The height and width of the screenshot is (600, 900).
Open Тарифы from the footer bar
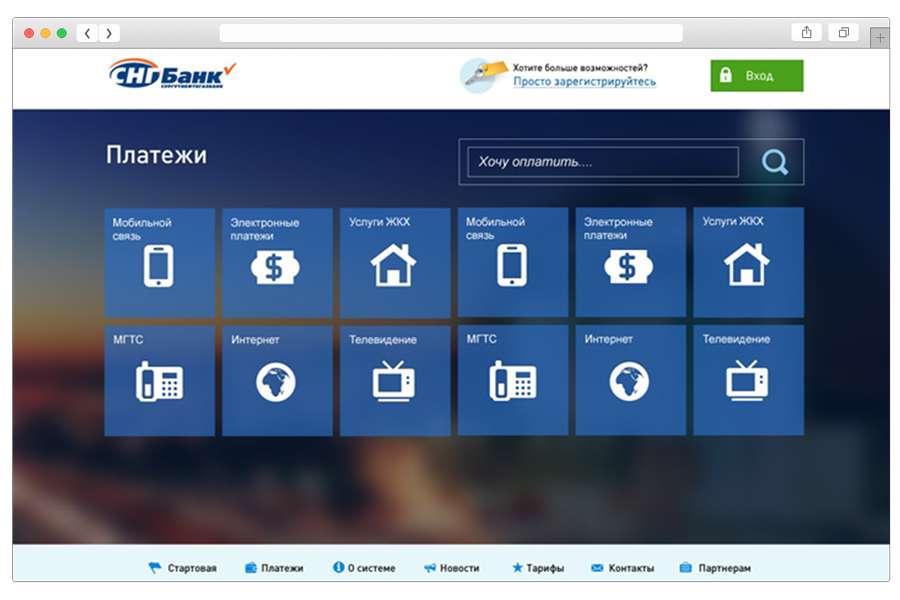pos(538,568)
